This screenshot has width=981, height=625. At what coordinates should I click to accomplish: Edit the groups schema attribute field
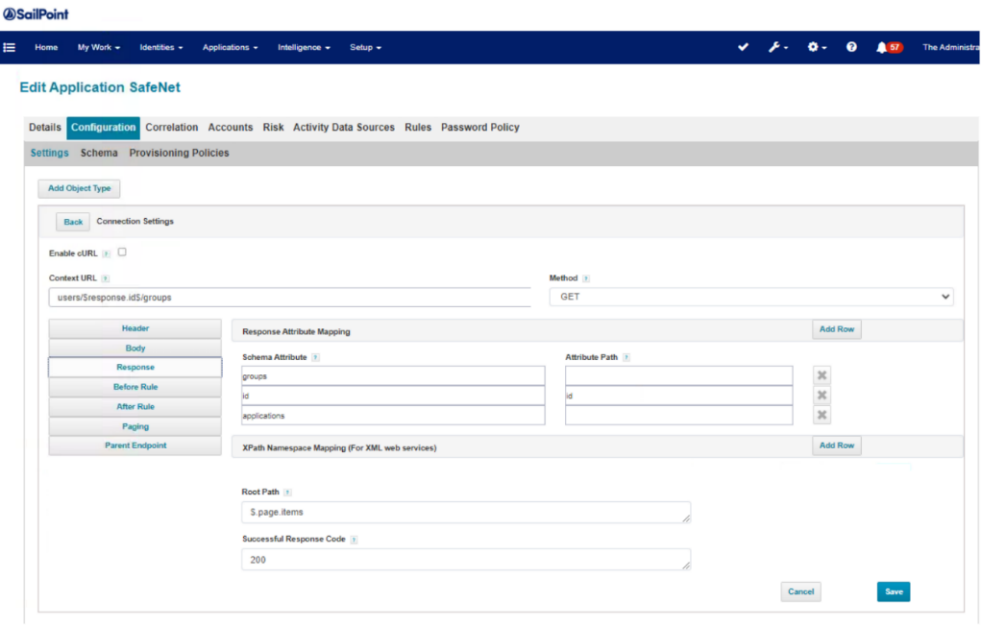click(393, 376)
